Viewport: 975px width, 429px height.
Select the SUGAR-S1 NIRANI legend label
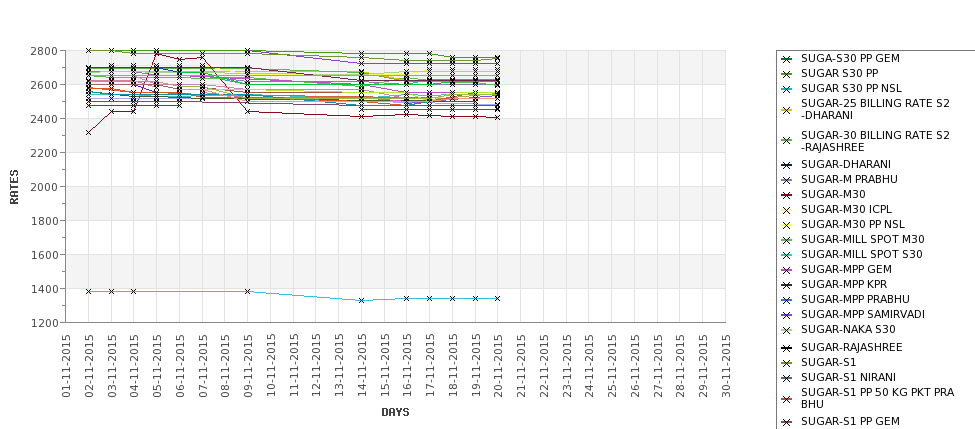click(x=848, y=377)
